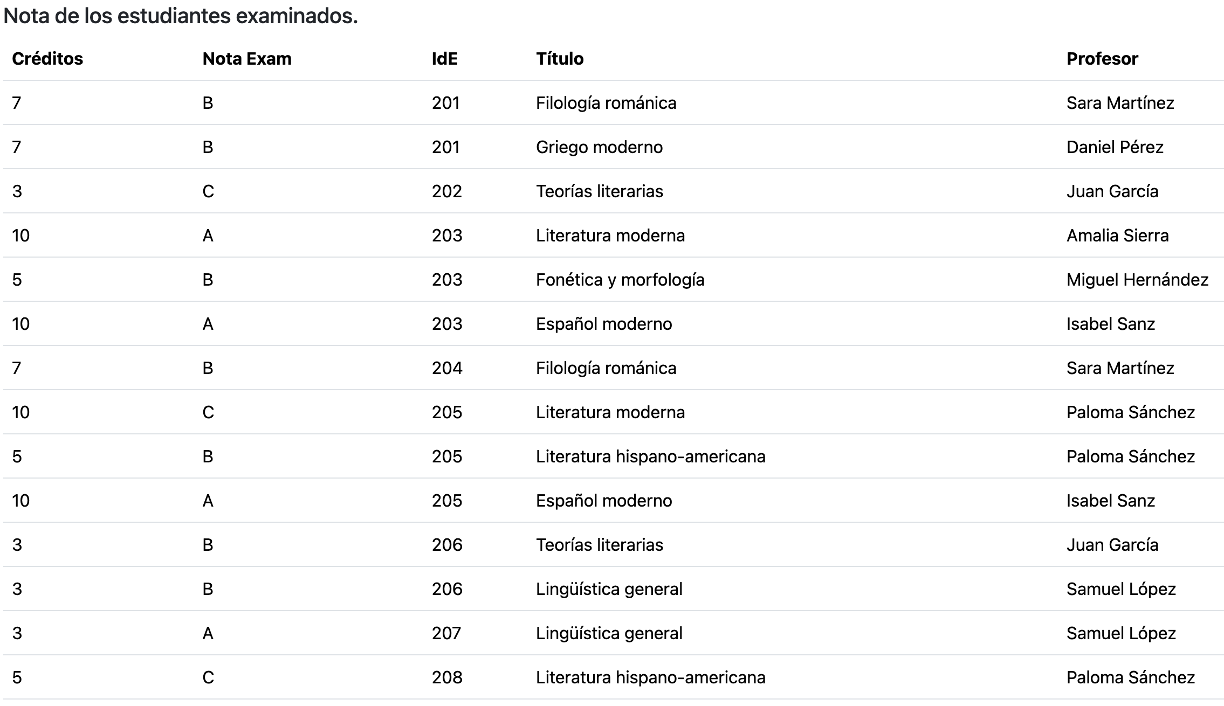The image size is (1224, 706).
Task: Click the IdE 208 cell
Action: (x=447, y=677)
